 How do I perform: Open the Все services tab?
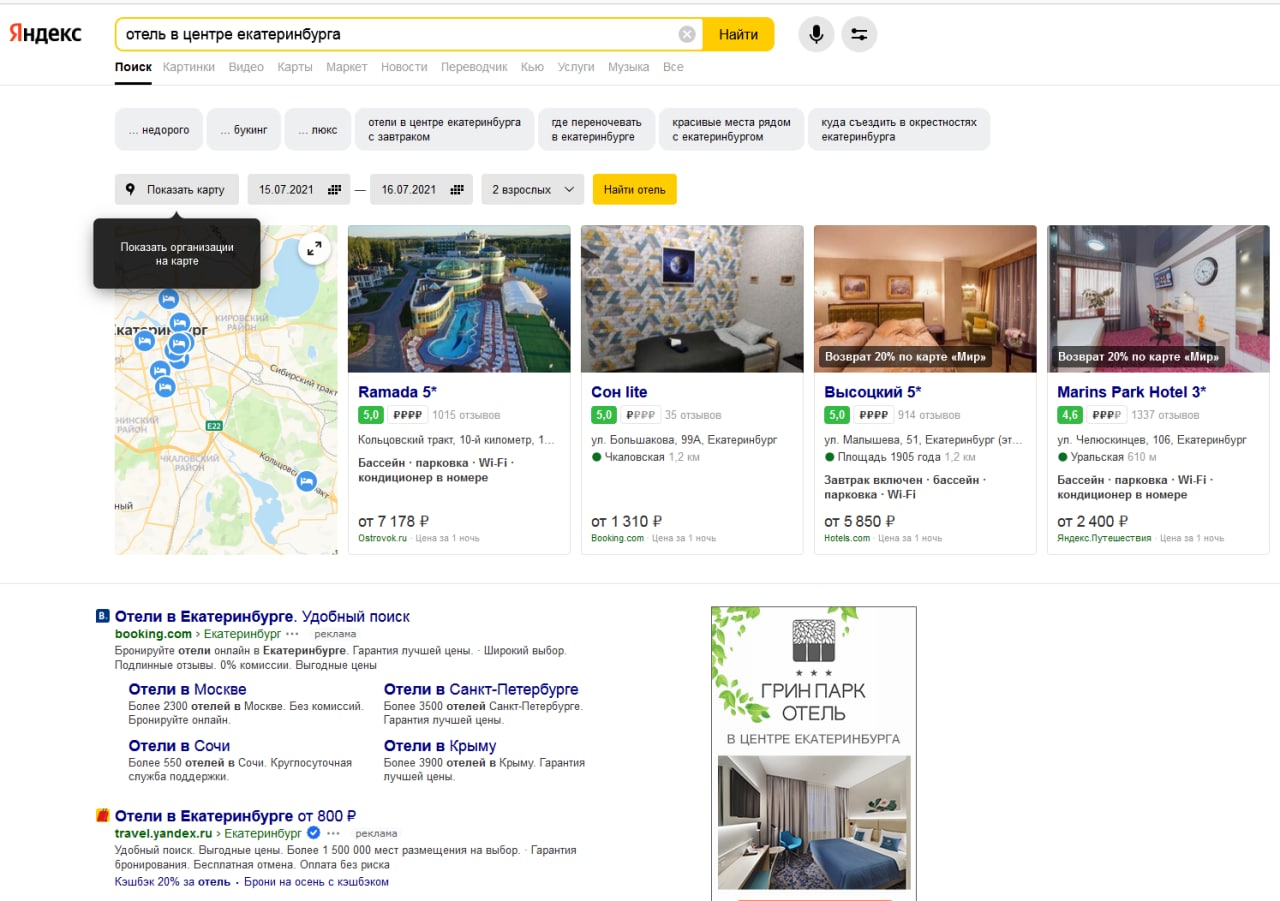tap(673, 67)
